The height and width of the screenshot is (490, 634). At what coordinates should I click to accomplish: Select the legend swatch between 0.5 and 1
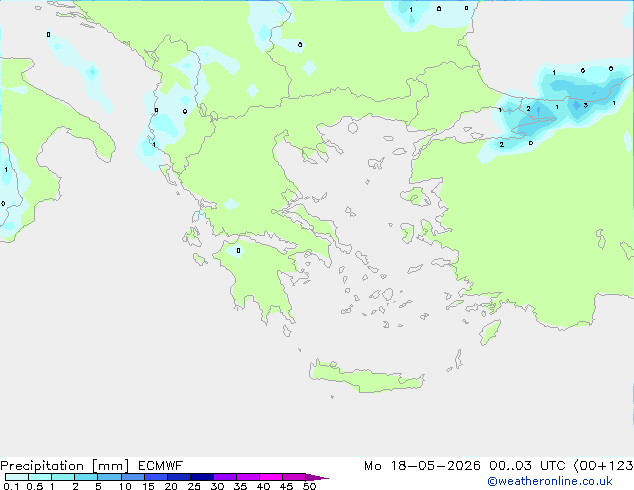(40, 477)
